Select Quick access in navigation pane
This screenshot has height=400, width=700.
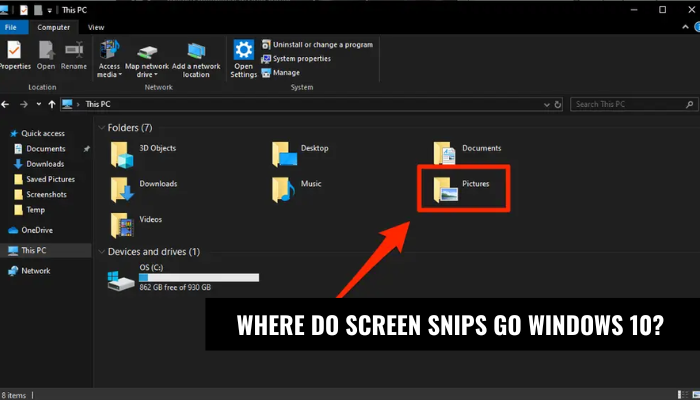click(x=38, y=133)
